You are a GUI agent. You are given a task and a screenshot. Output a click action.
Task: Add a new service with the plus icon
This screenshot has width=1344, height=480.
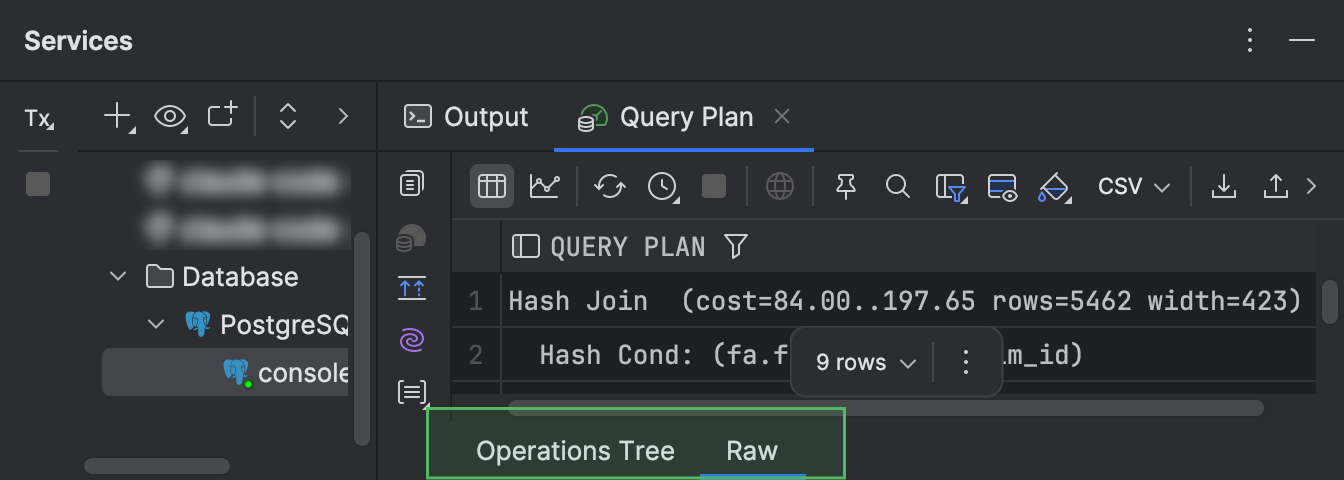[x=119, y=117]
